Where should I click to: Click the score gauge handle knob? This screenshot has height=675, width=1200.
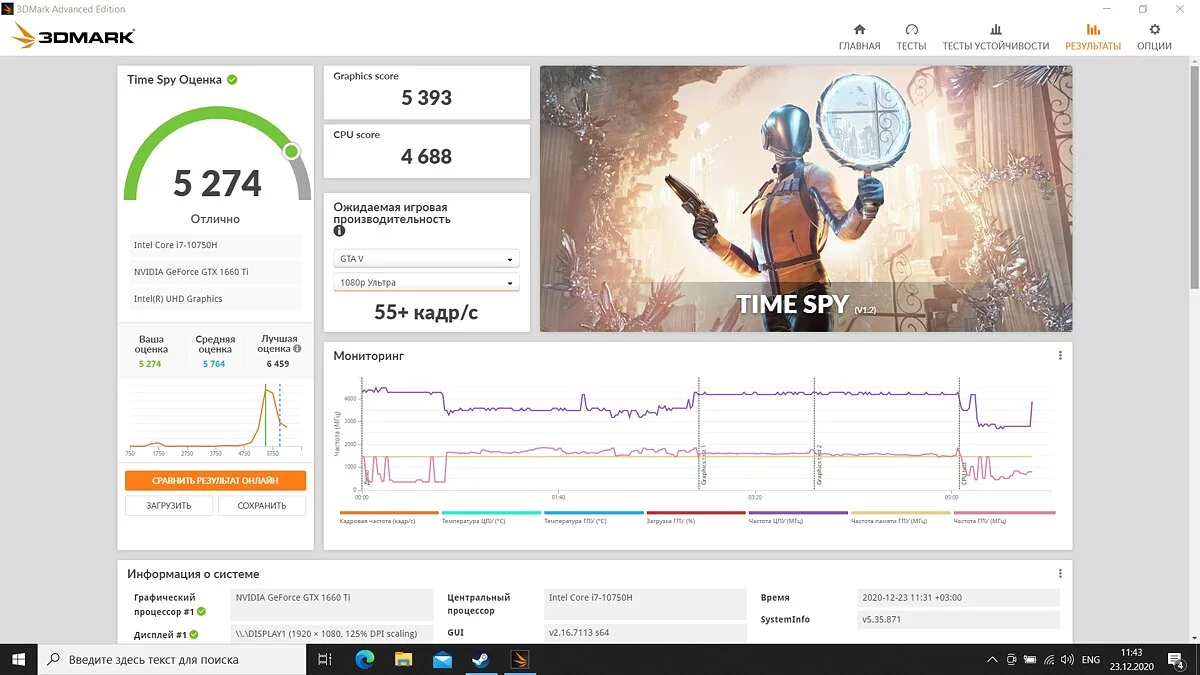[x=291, y=151]
